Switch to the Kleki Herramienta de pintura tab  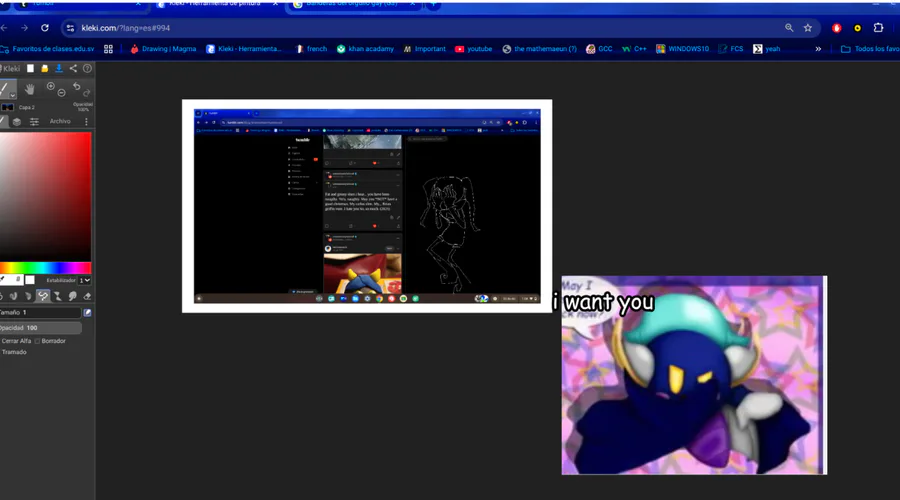tap(215, 4)
